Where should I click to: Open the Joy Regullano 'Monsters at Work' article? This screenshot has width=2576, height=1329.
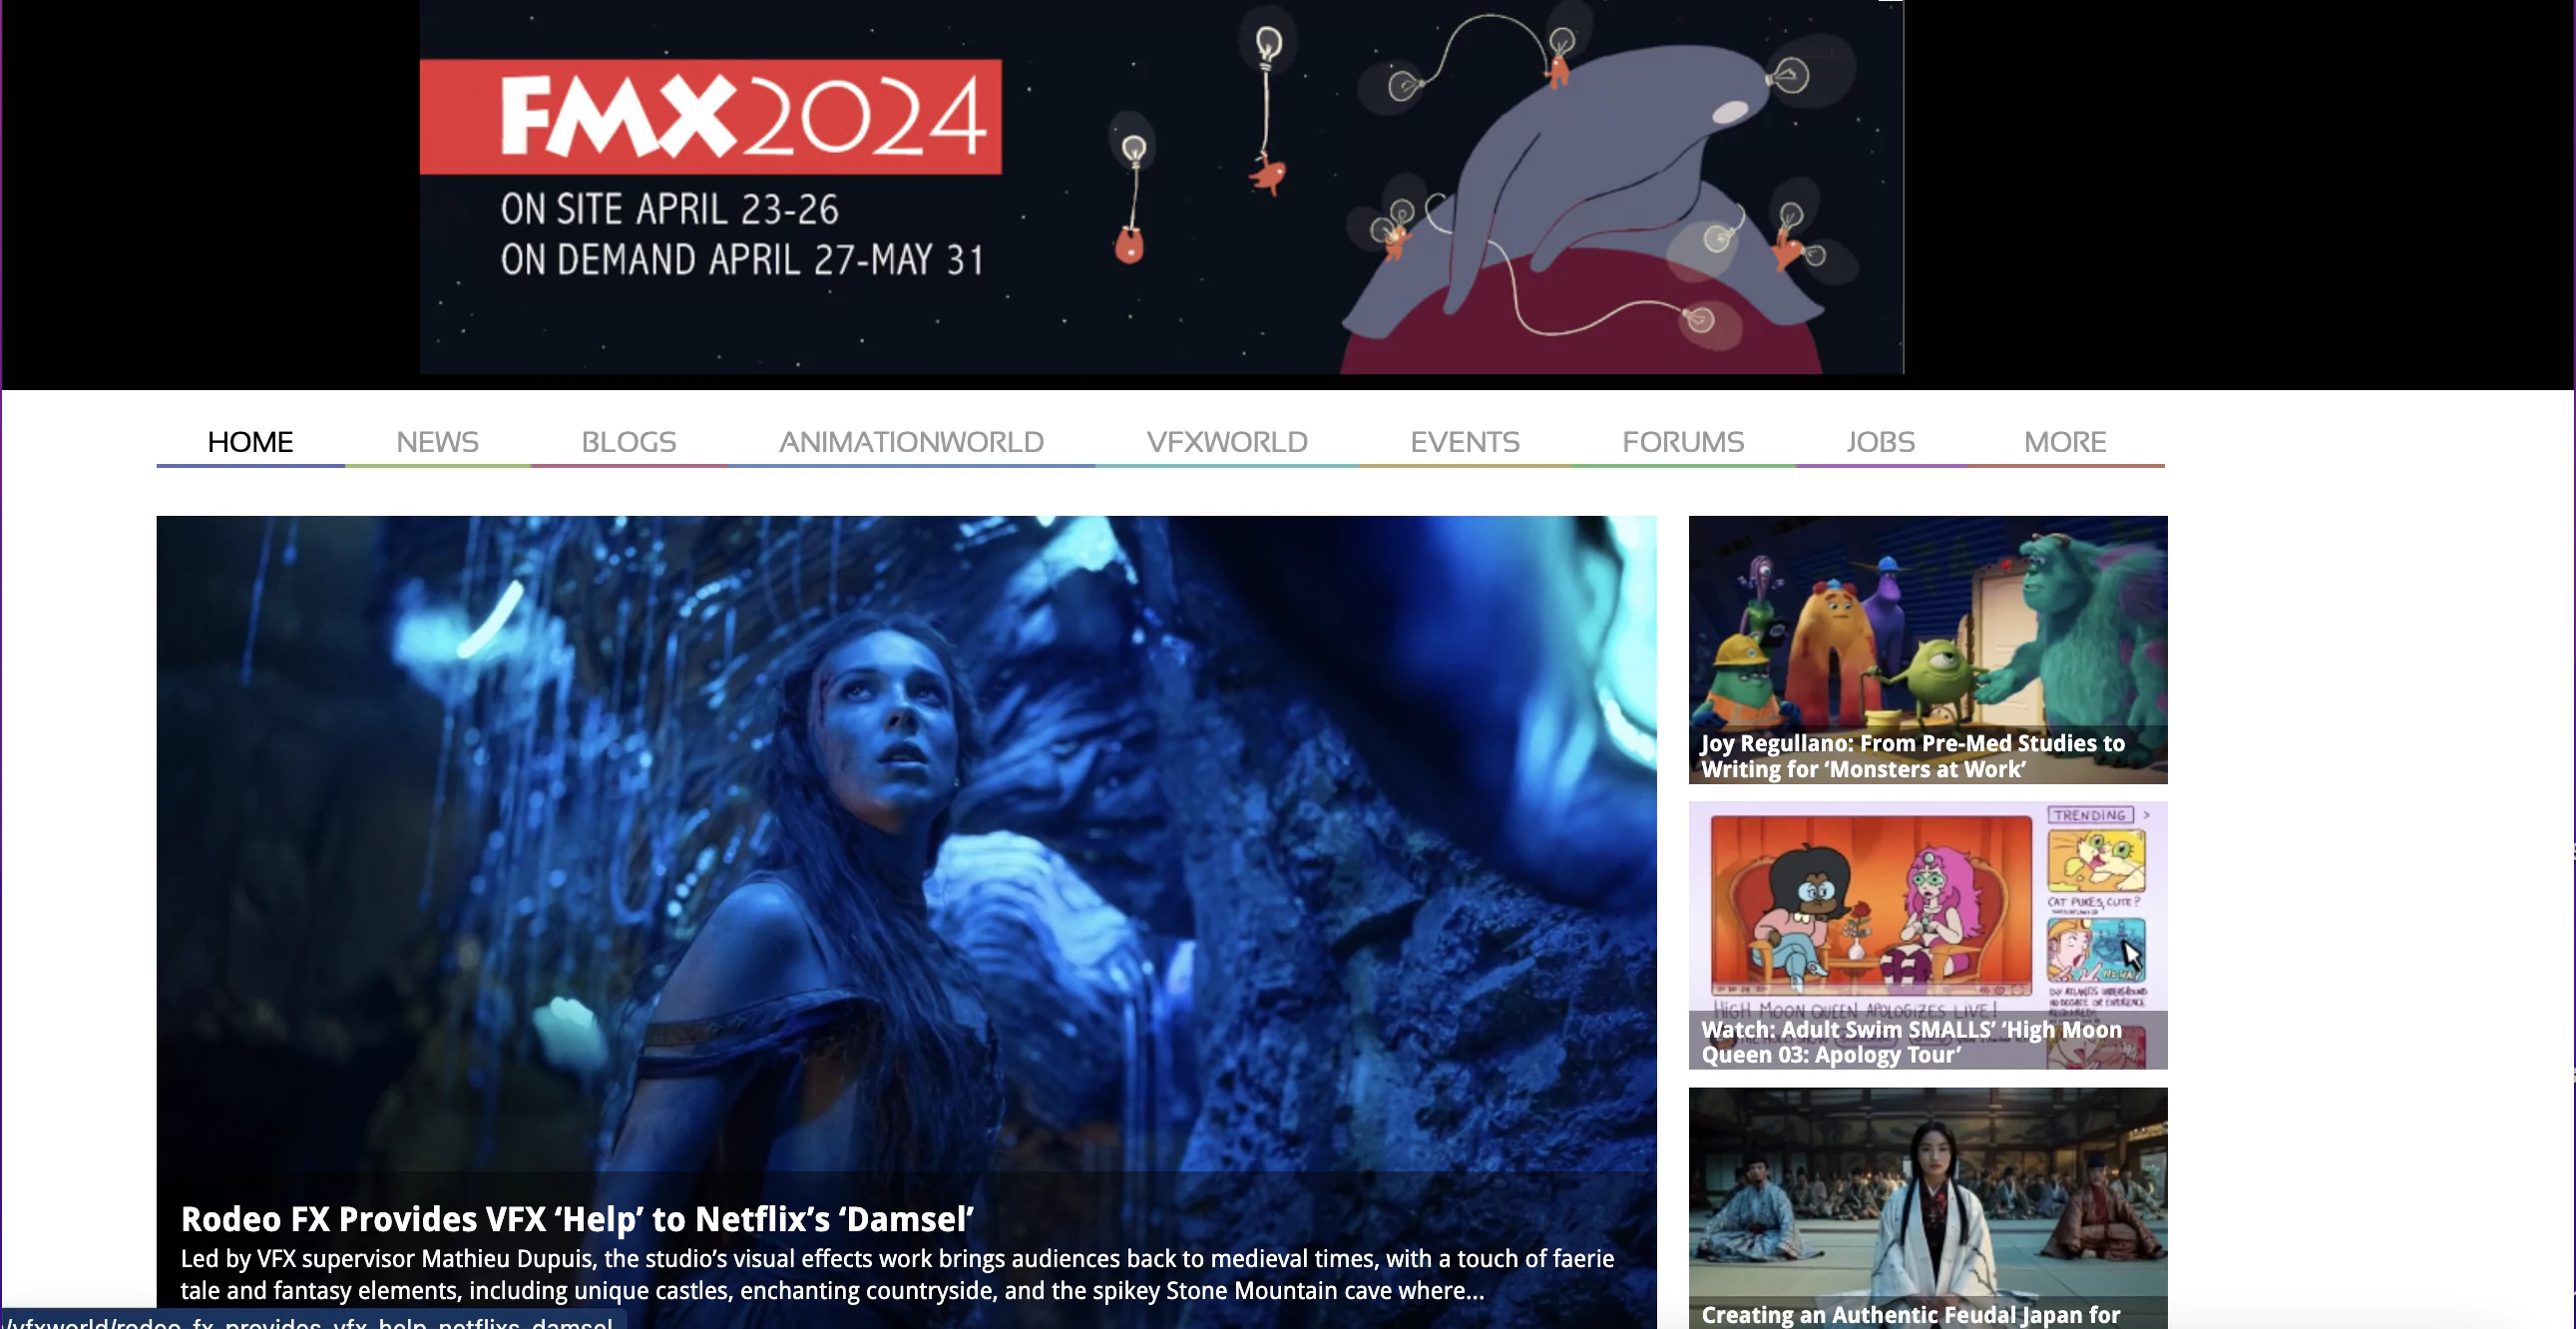(x=1912, y=756)
